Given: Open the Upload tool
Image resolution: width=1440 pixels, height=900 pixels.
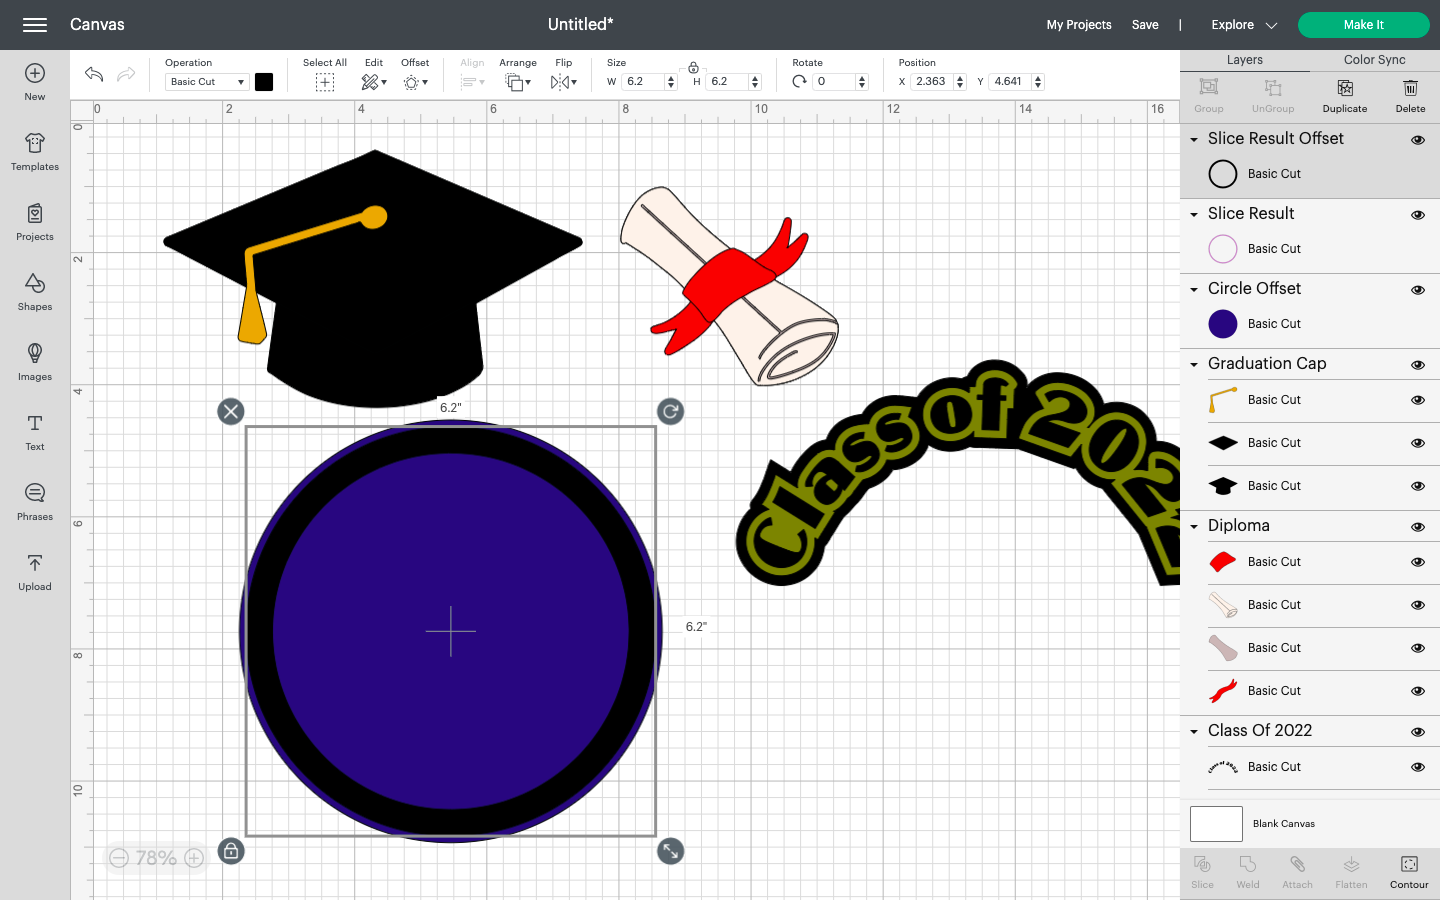Looking at the screenshot, I should (35, 571).
